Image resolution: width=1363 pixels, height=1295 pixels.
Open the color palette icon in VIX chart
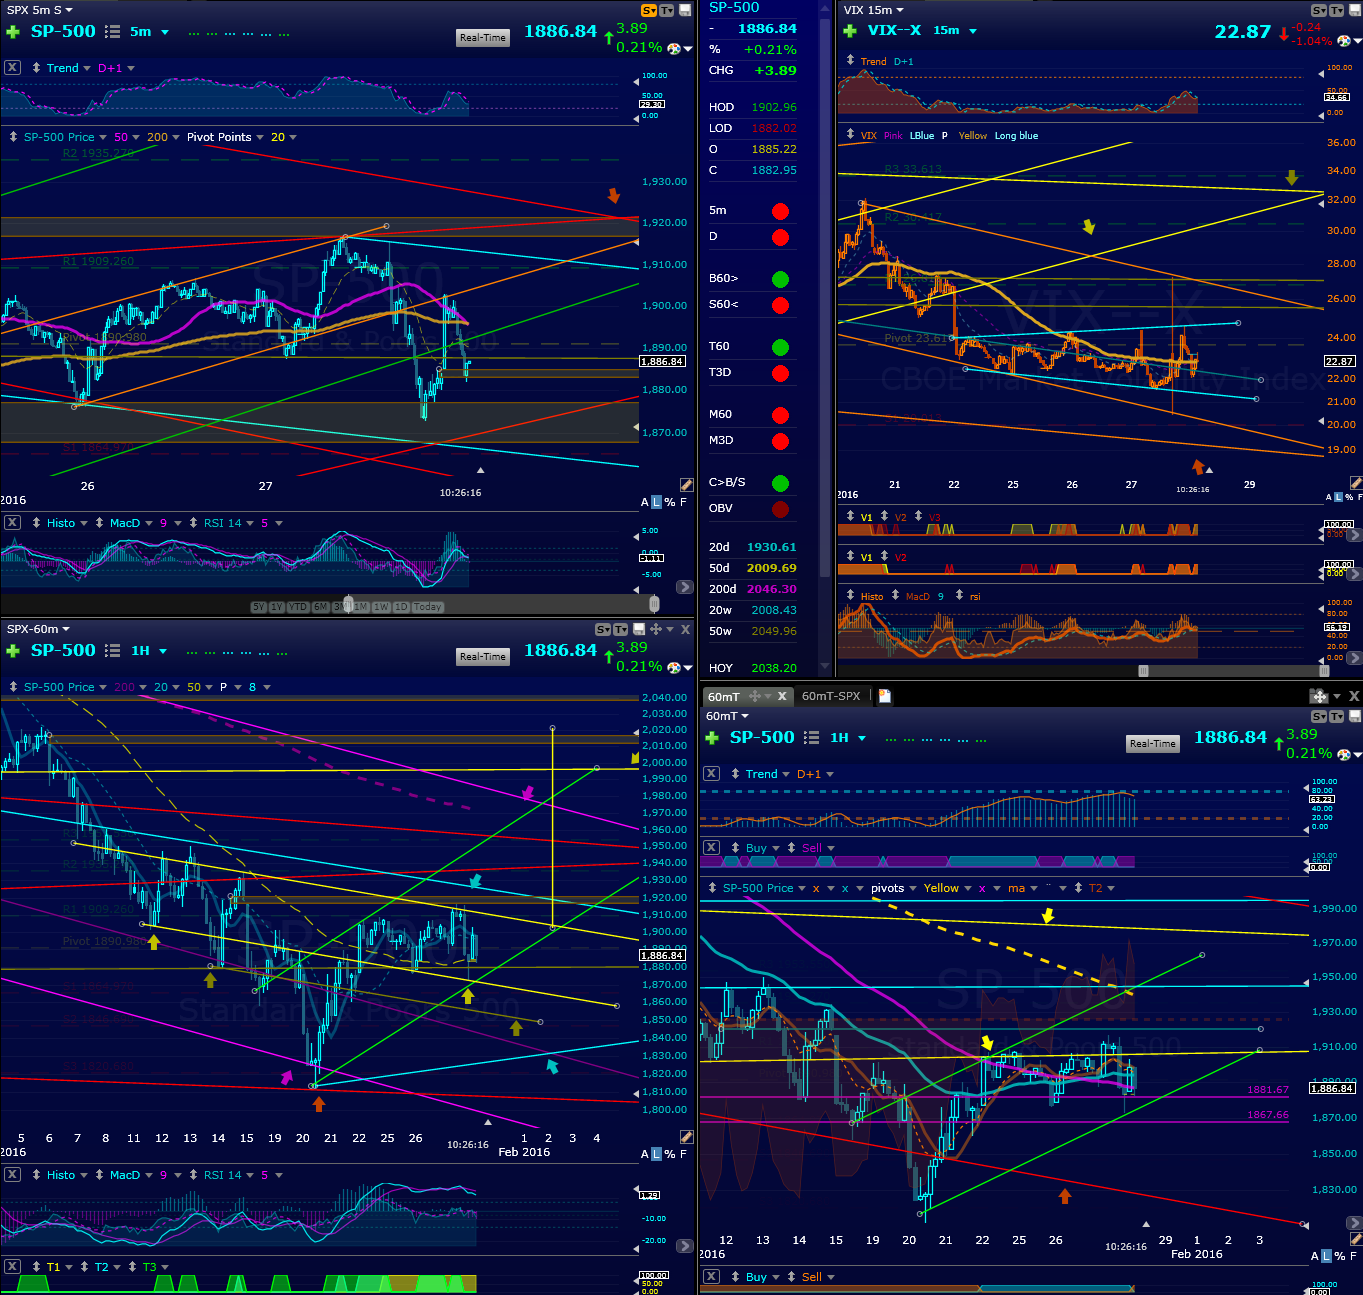[x=1344, y=41]
